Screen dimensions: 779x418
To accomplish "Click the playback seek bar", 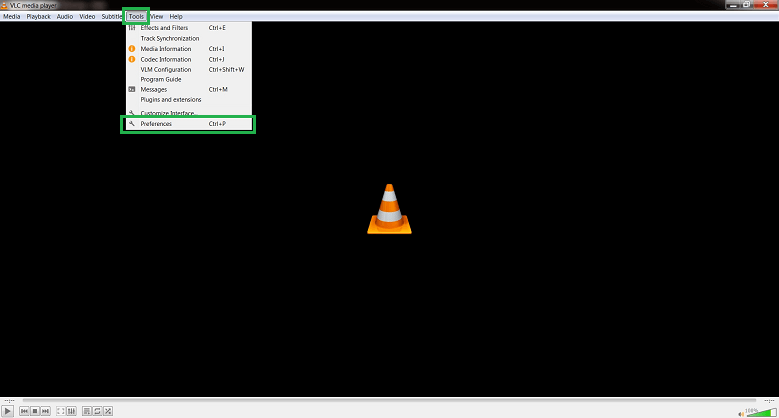I will tap(389, 400).
